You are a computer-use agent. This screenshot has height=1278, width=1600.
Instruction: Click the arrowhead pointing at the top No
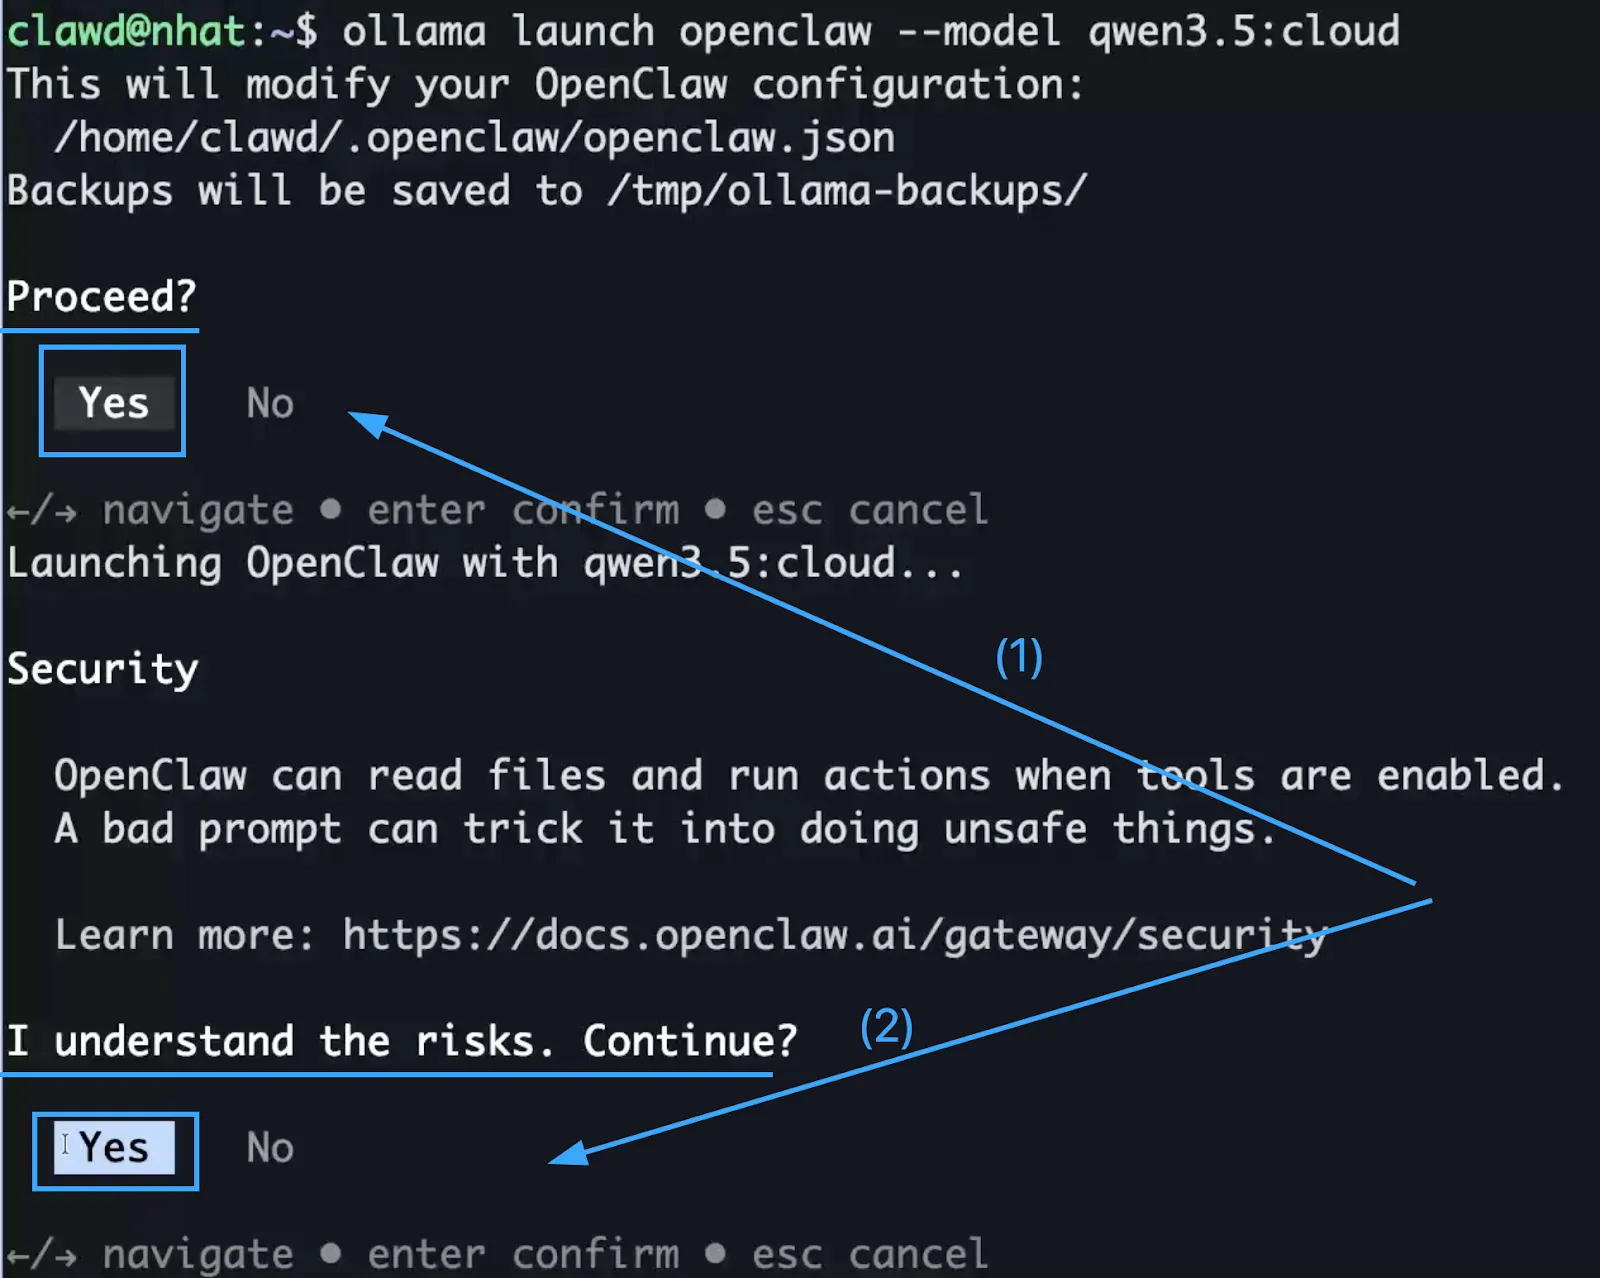click(366, 423)
